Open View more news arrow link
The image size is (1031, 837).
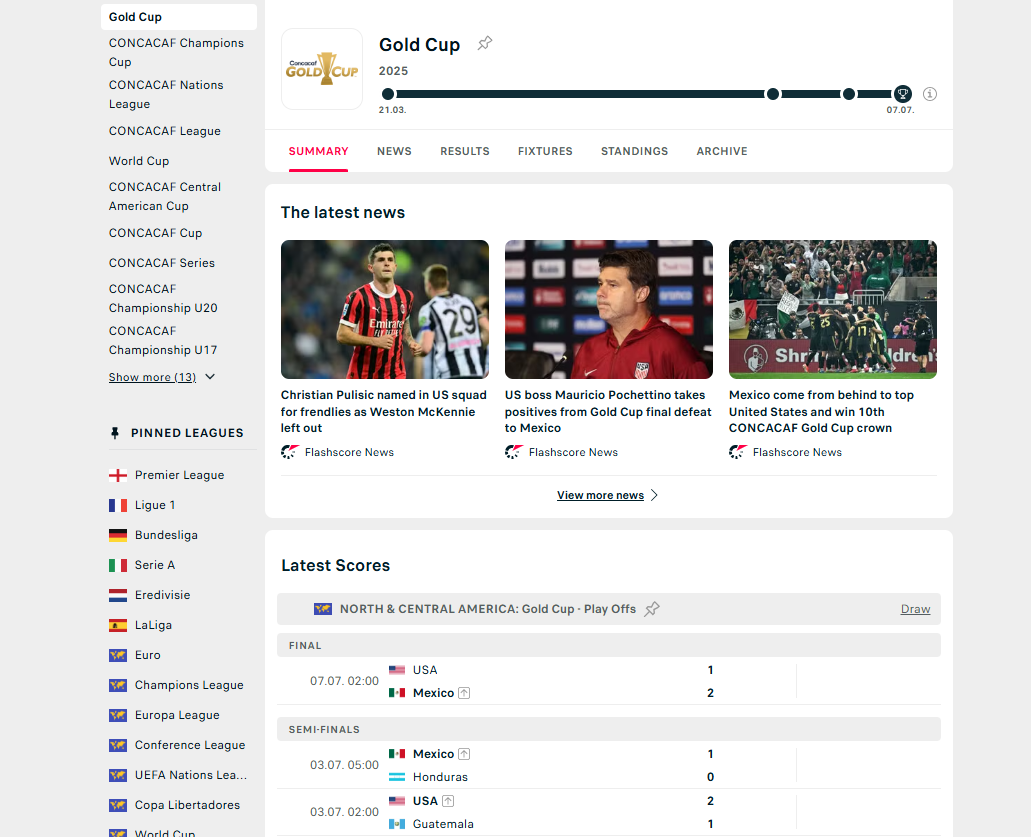tap(654, 495)
